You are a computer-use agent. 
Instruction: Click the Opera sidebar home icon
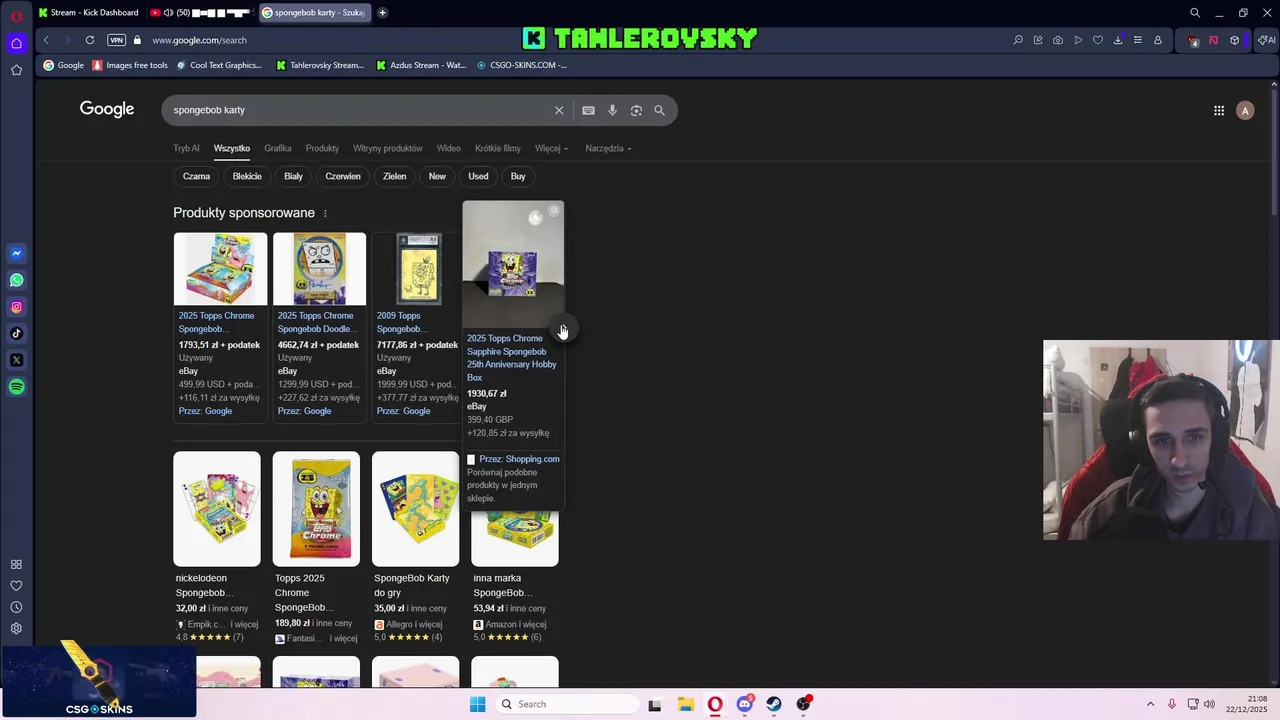[x=16, y=43]
